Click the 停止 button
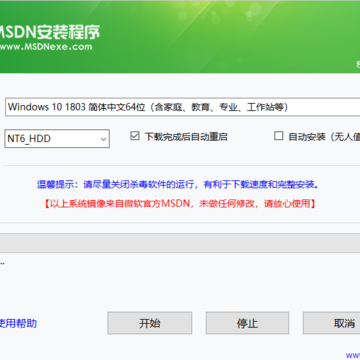Viewport: 360px width, 360px height. coord(247,323)
